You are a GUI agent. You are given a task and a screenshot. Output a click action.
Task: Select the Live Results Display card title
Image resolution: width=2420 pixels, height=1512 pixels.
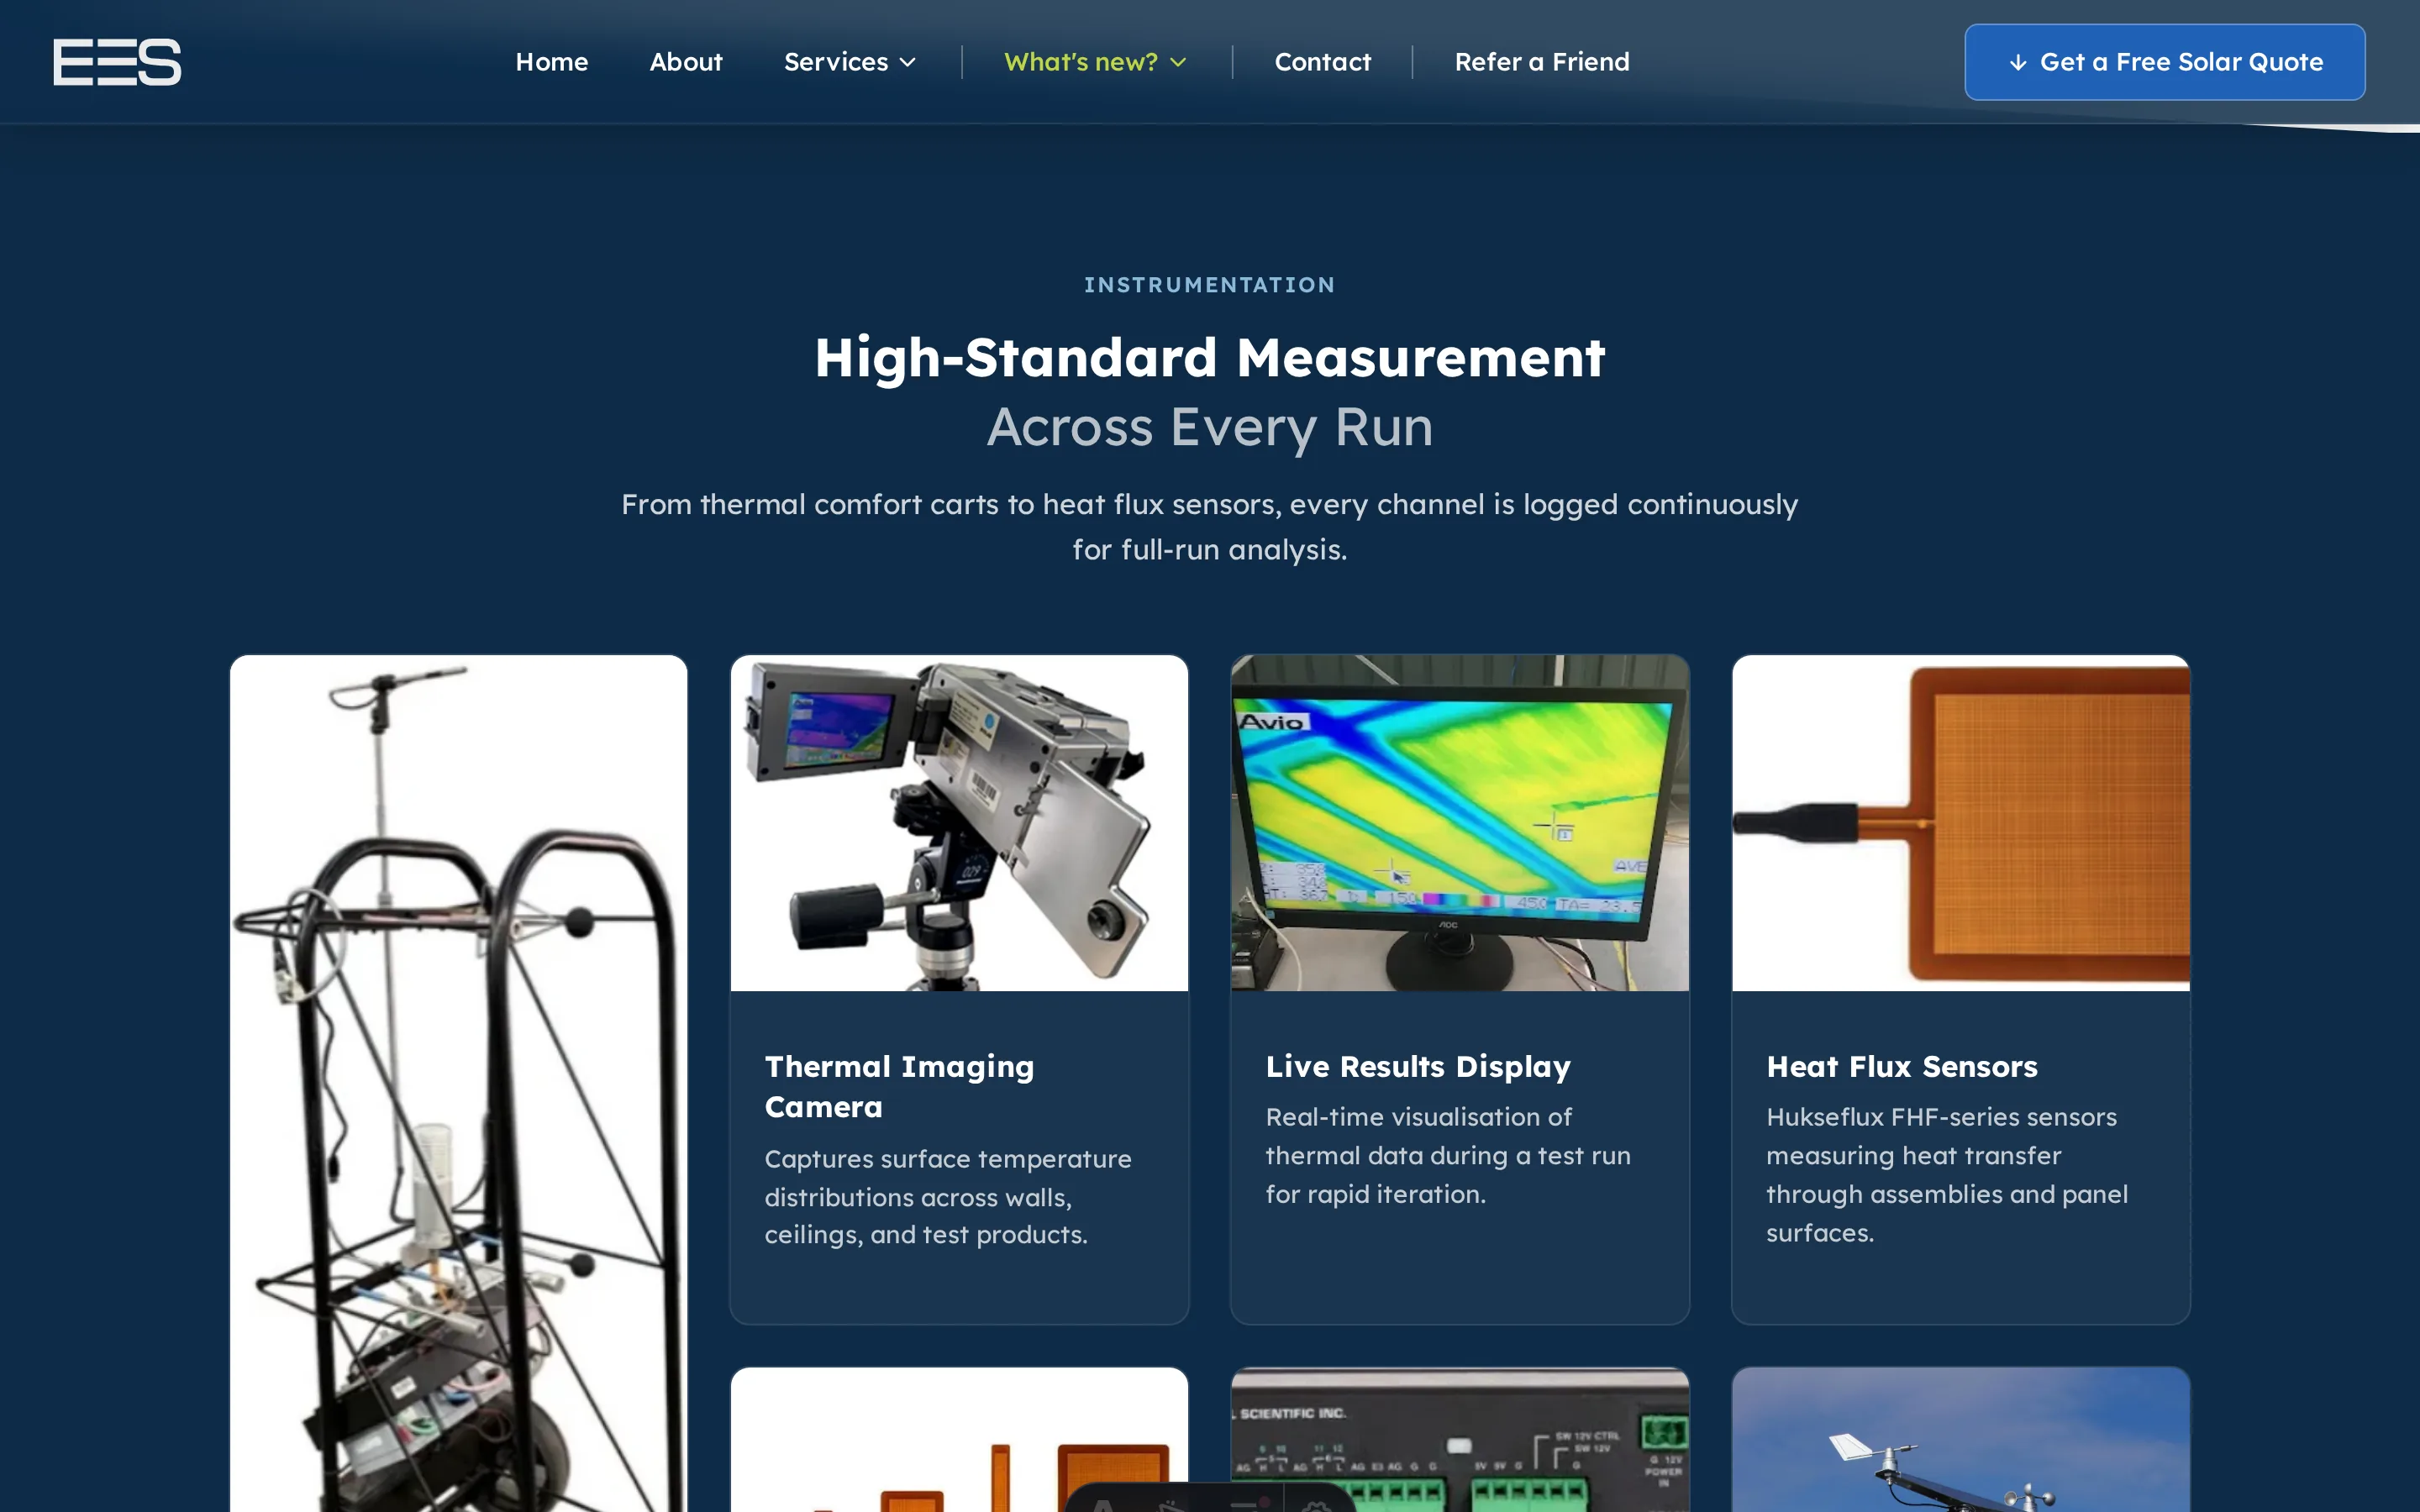(x=1418, y=1066)
